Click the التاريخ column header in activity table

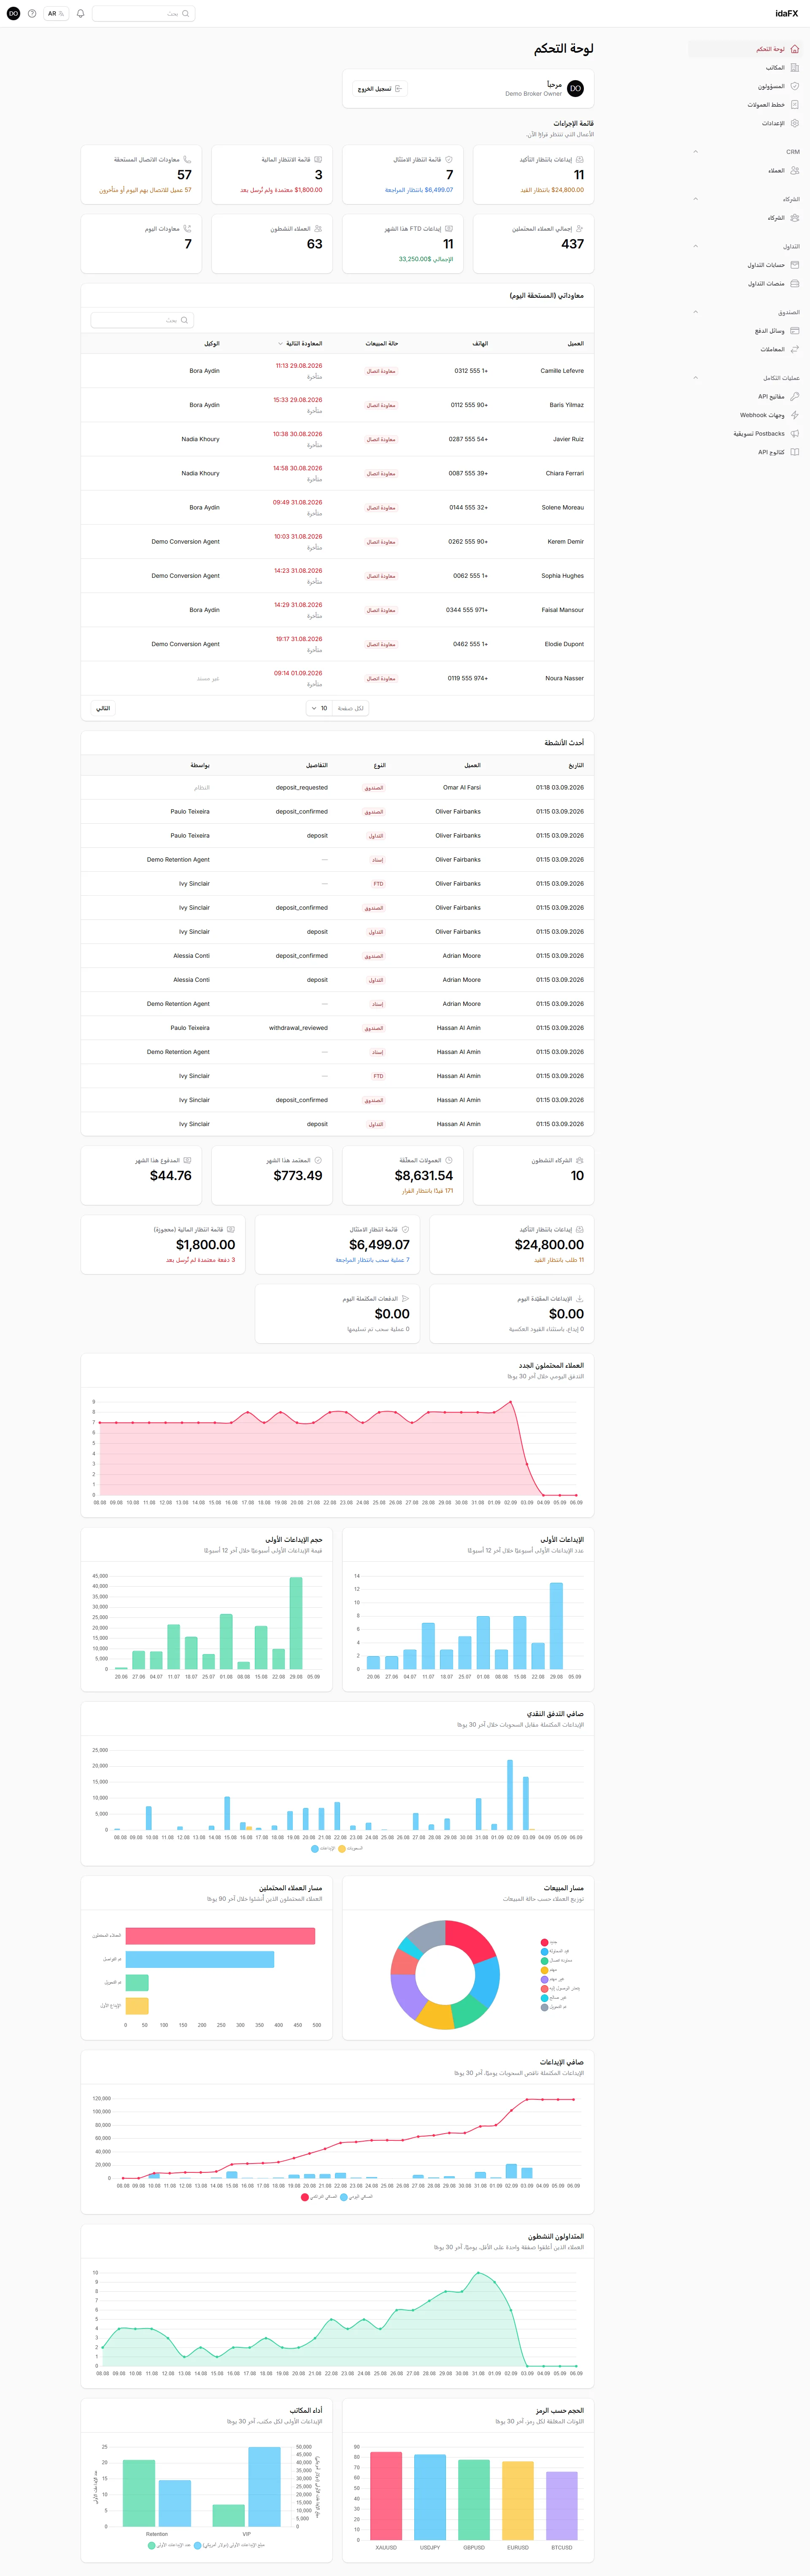pyautogui.click(x=576, y=765)
